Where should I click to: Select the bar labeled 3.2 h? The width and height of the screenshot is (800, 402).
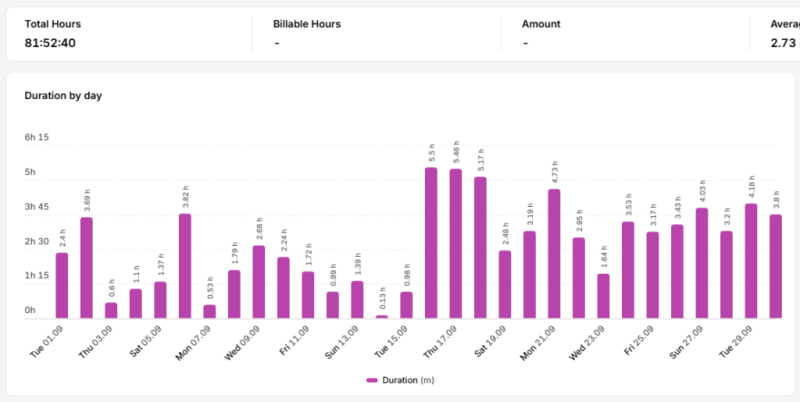point(726,275)
